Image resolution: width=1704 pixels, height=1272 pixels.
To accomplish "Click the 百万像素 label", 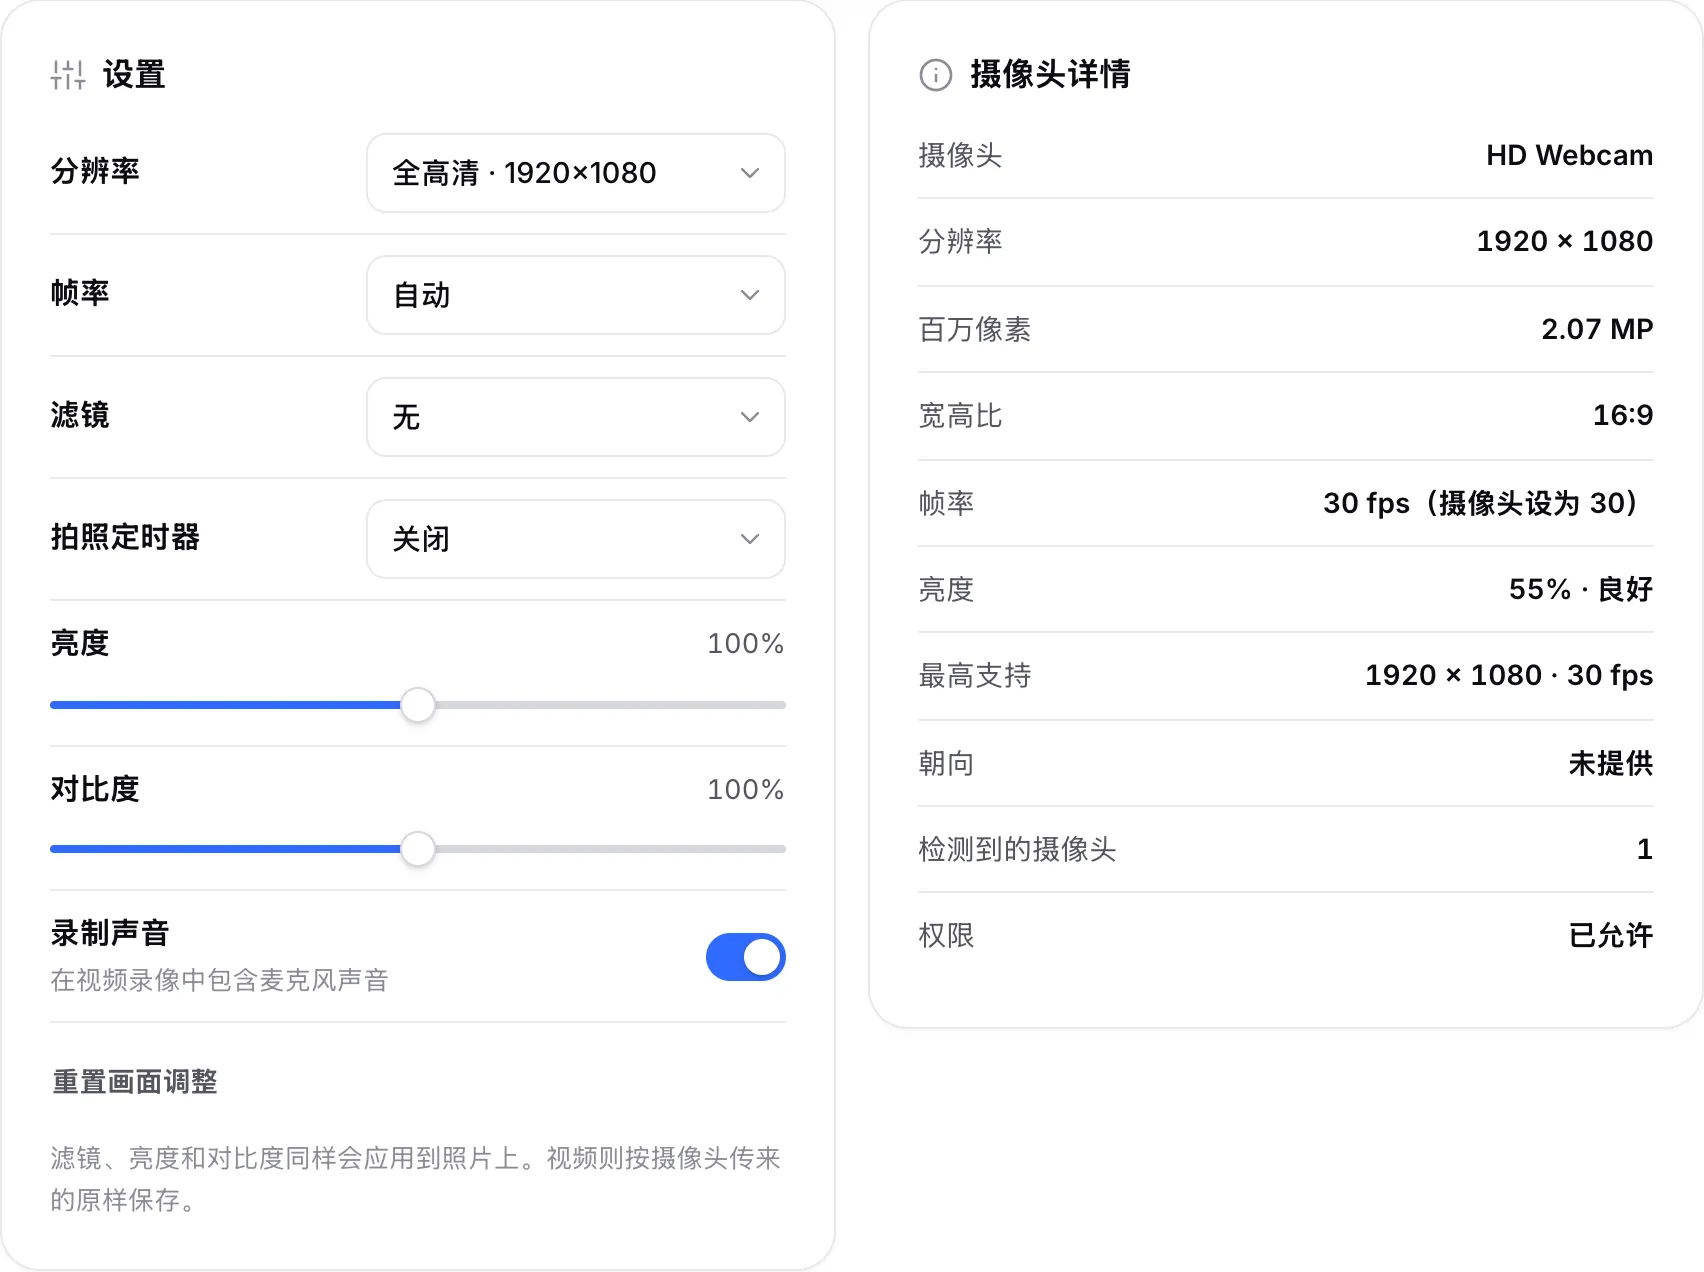I will coord(975,329).
